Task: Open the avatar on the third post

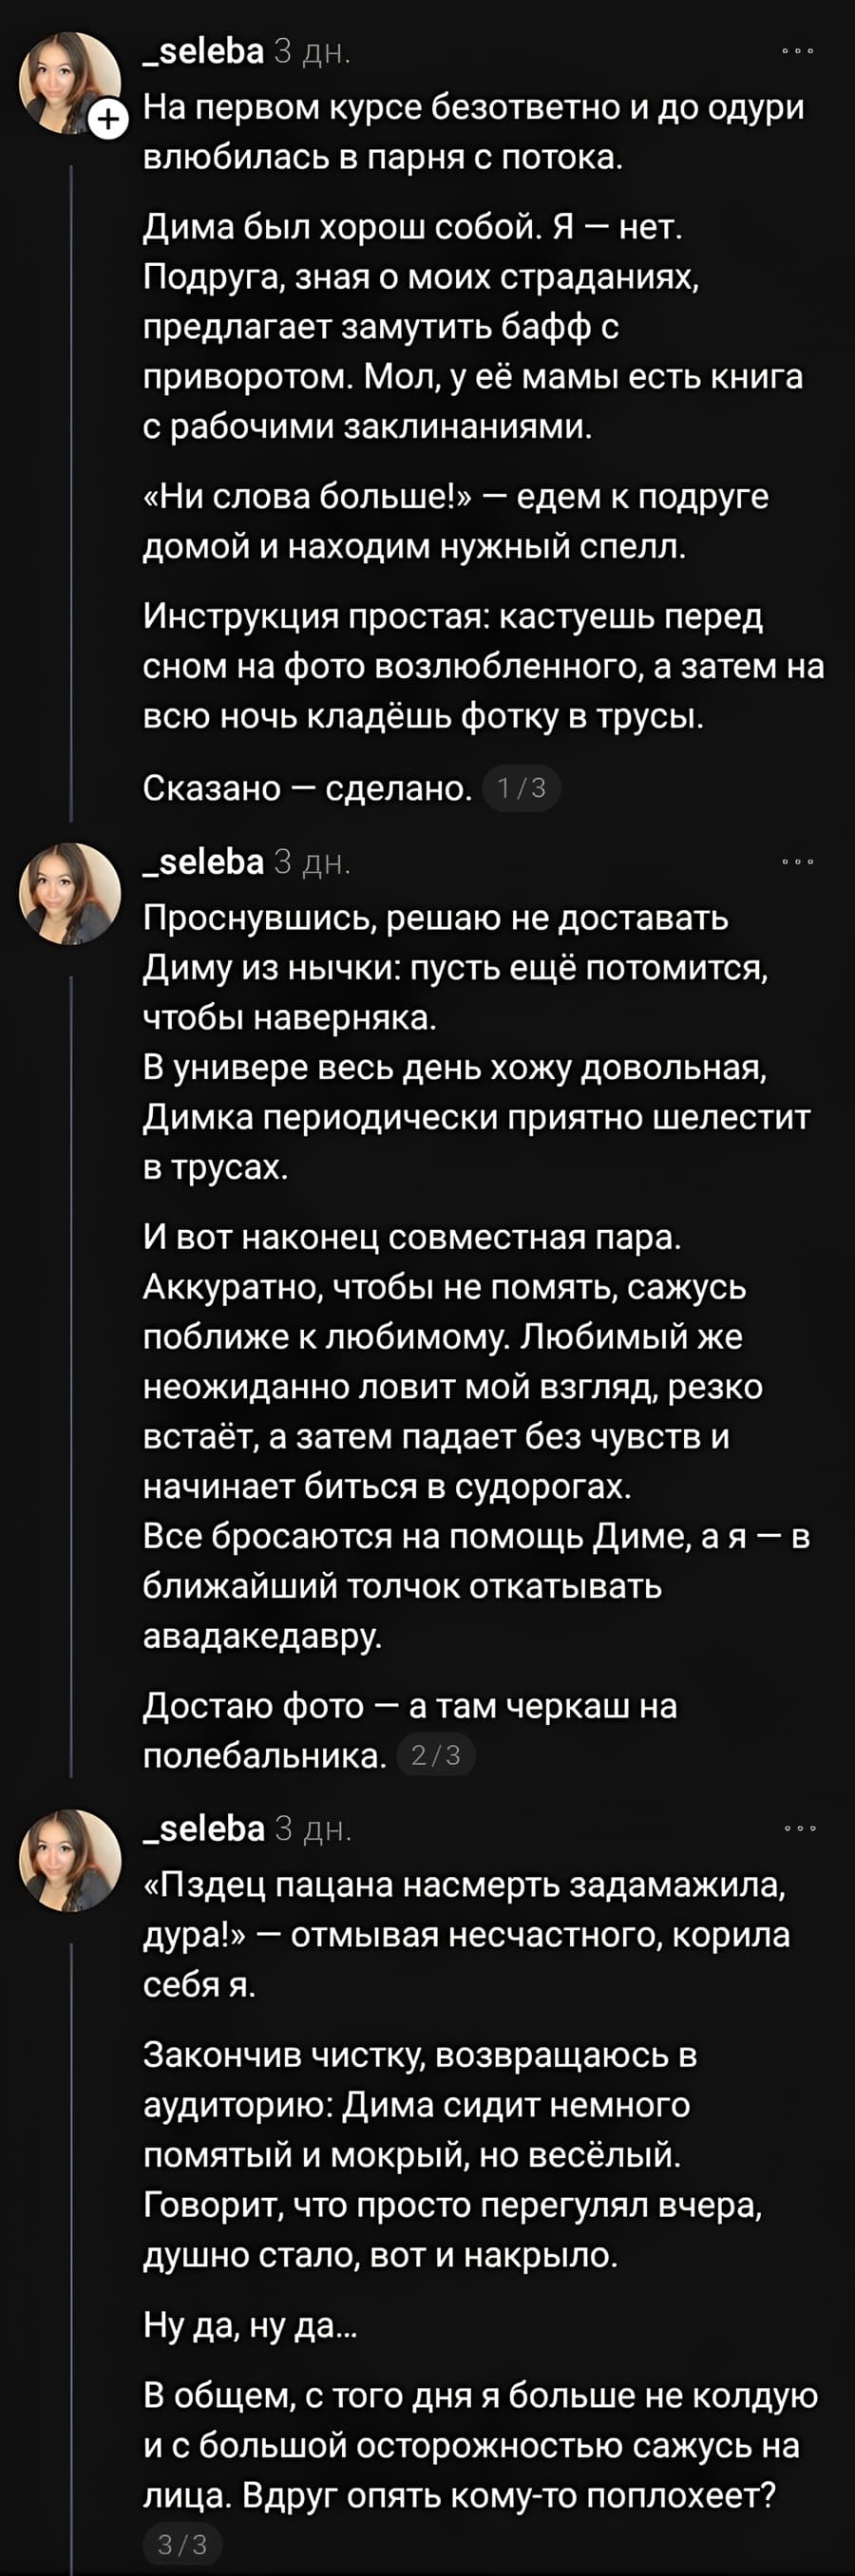Action: [70, 1860]
